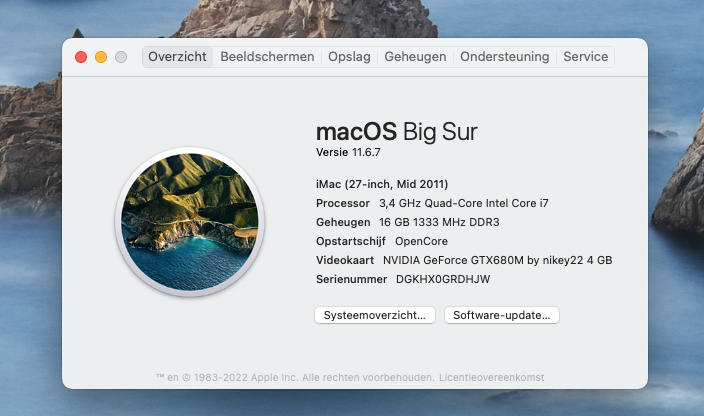704x416 pixels.
Task: Open the Licentieovereenkomst link
Action: tap(491, 377)
